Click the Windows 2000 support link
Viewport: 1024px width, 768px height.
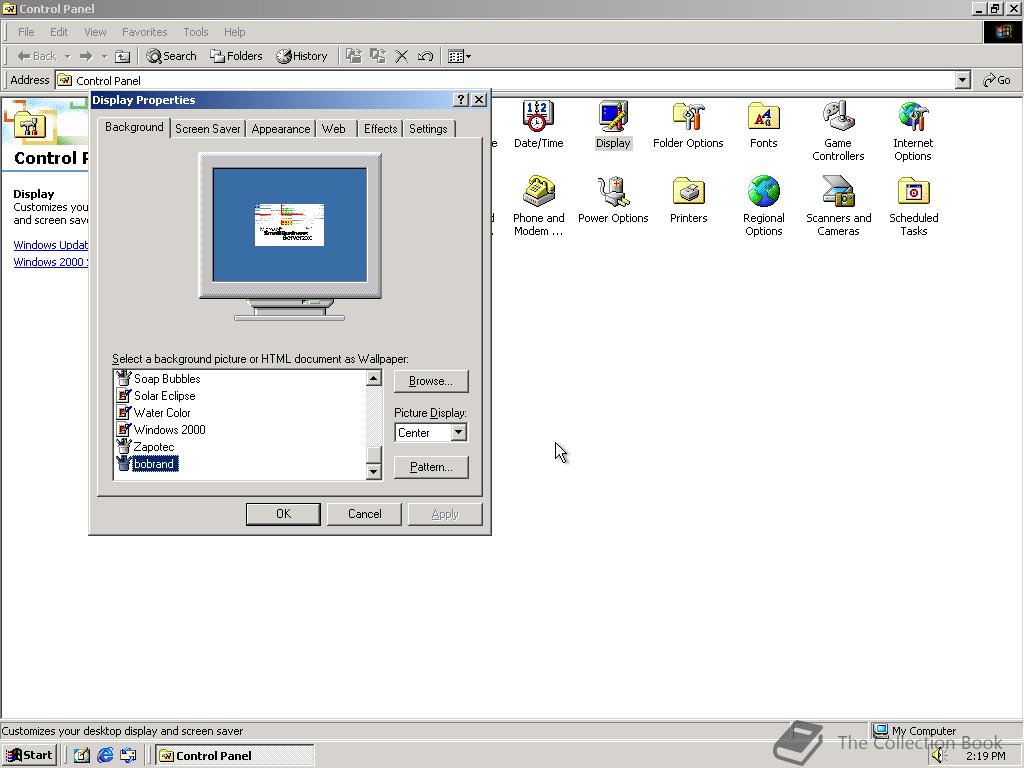pyautogui.click(x=50, y=262)
